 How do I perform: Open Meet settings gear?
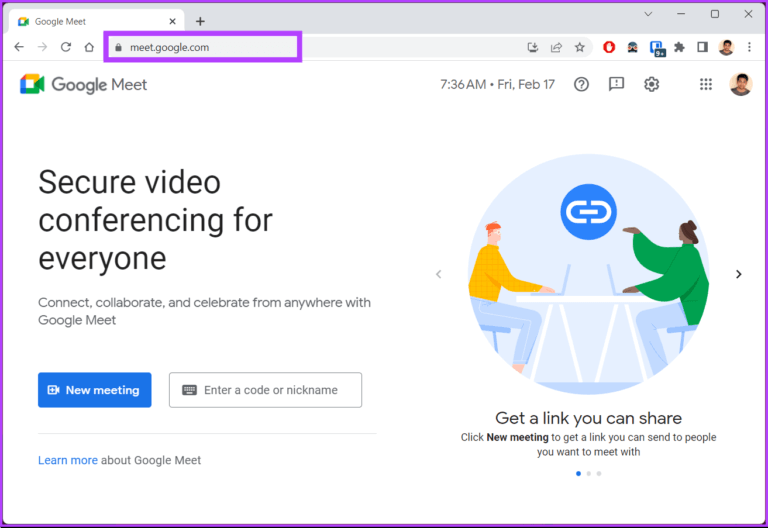coord(651,84)
